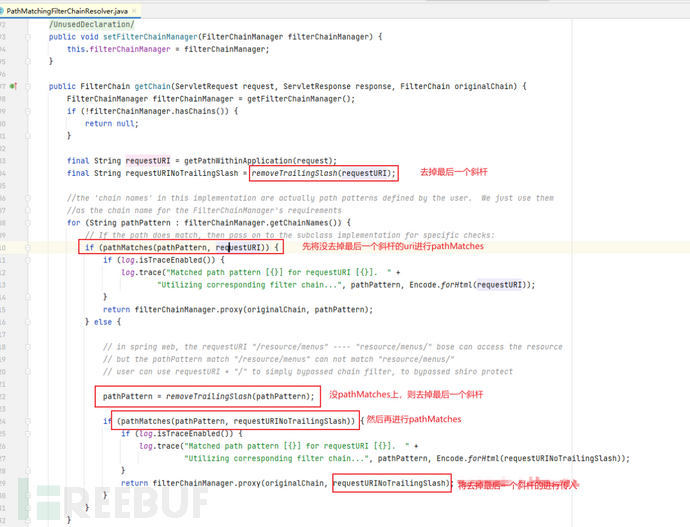The width and height of the screenshot is (690, 527).
Task: Collapse the for (String pathPattern) loop
Action: 27,223
